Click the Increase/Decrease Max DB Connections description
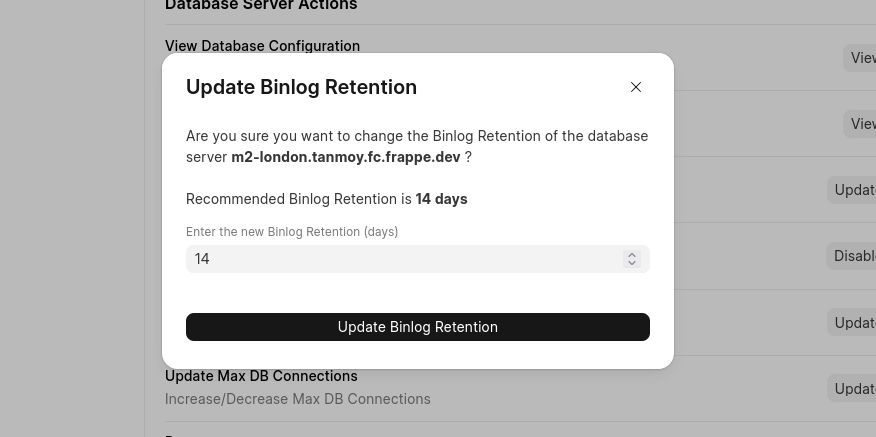 pos(297,399)
